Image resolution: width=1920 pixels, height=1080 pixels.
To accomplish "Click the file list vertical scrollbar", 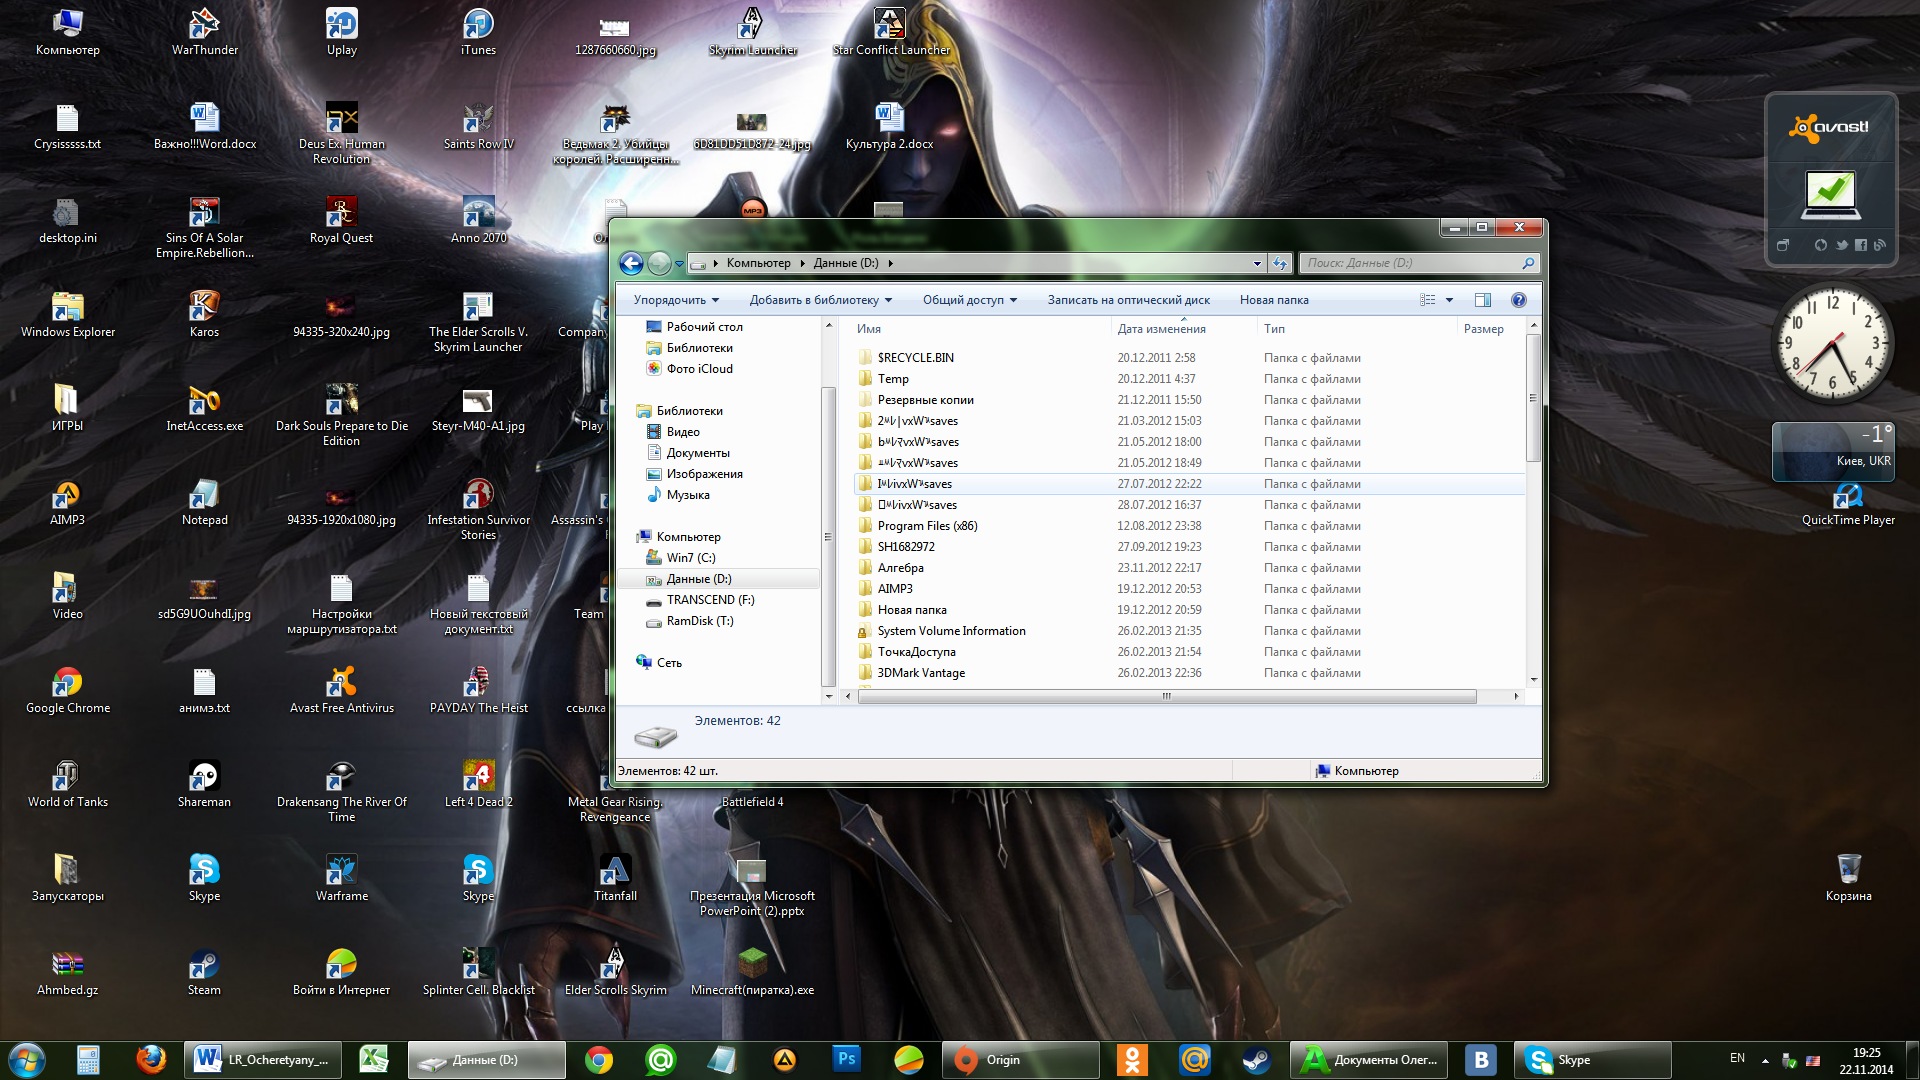I will (1533, 398).
